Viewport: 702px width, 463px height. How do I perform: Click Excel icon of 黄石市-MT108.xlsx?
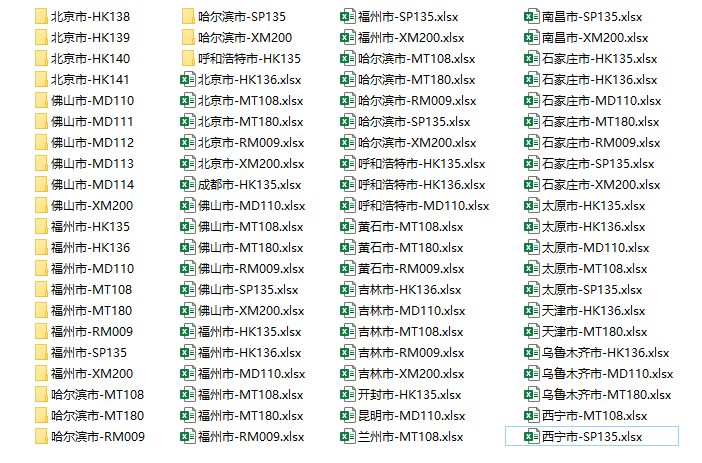(347, 227)
